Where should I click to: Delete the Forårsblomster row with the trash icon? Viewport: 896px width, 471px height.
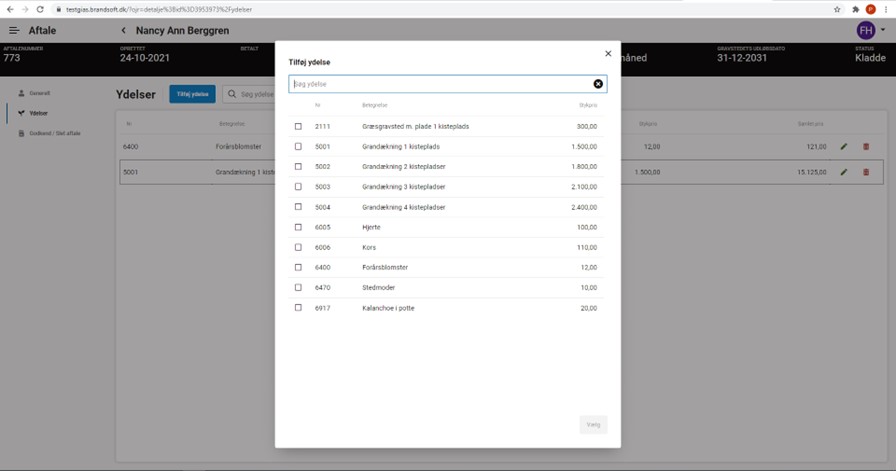tap(866, 147)
